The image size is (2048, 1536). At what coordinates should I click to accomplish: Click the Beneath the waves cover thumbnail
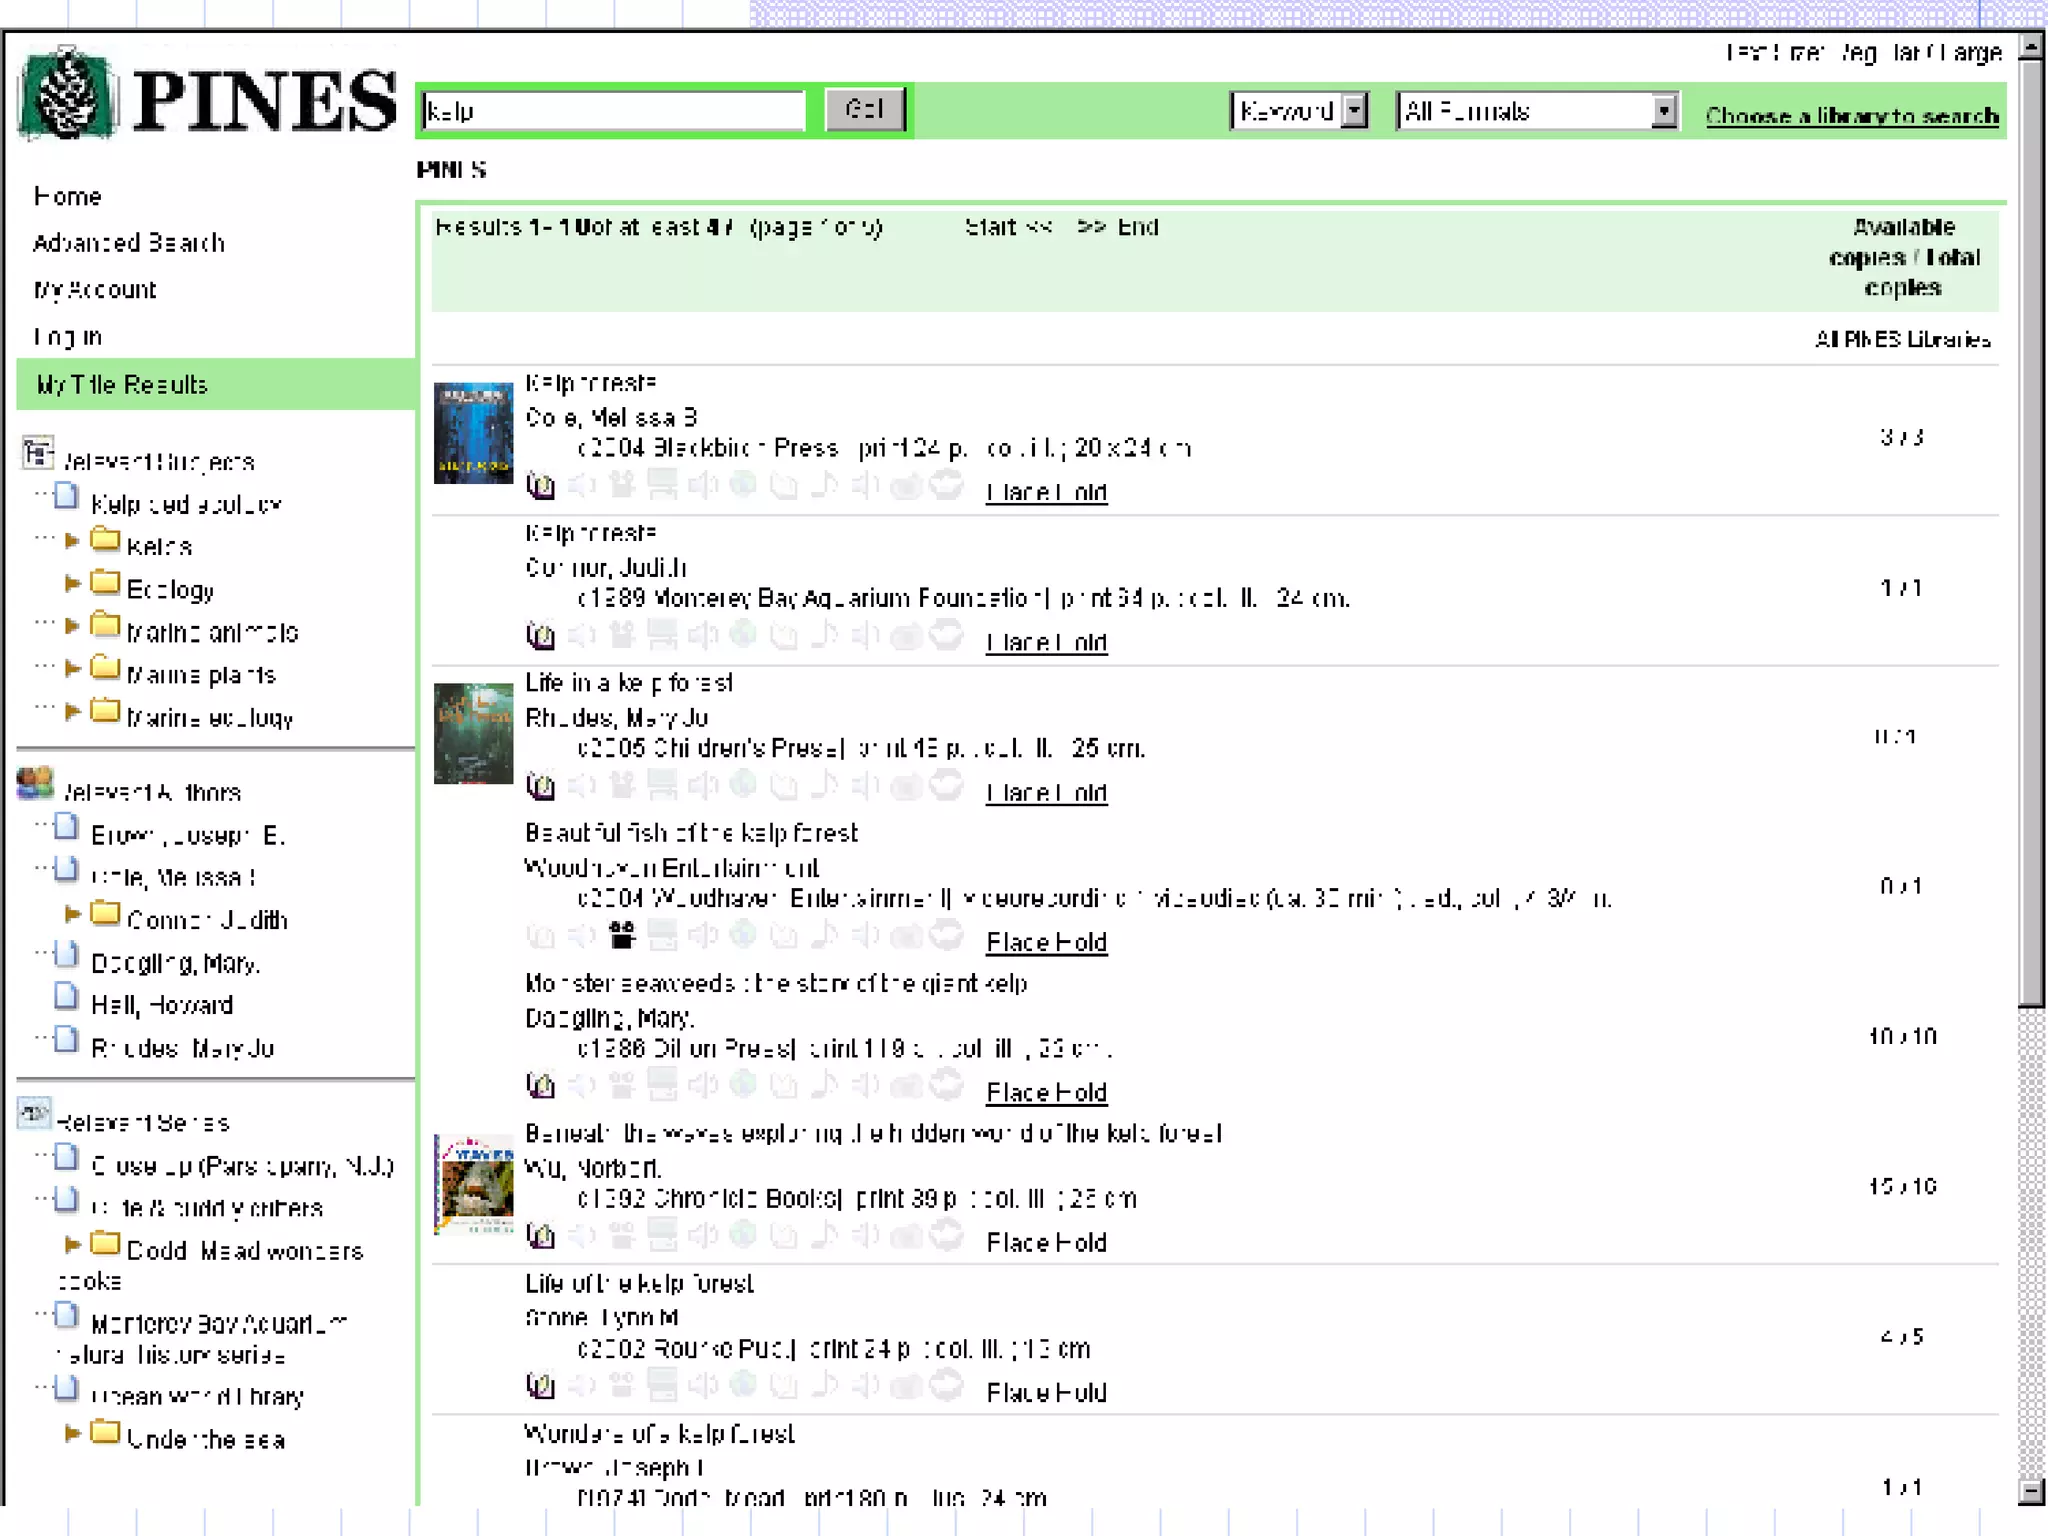473,1184
